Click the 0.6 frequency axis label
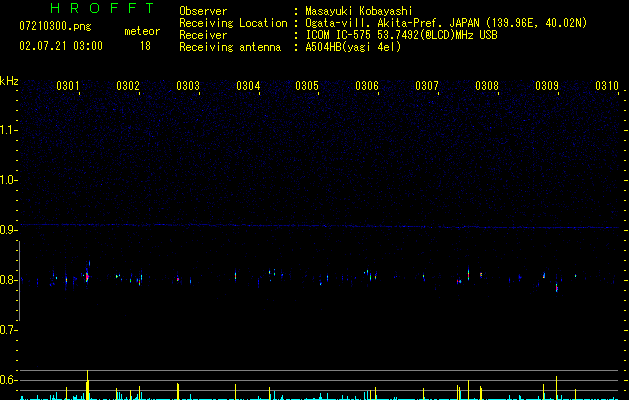Image resolution: width=629 pixels, height=400 pixels. pos(8,380)
